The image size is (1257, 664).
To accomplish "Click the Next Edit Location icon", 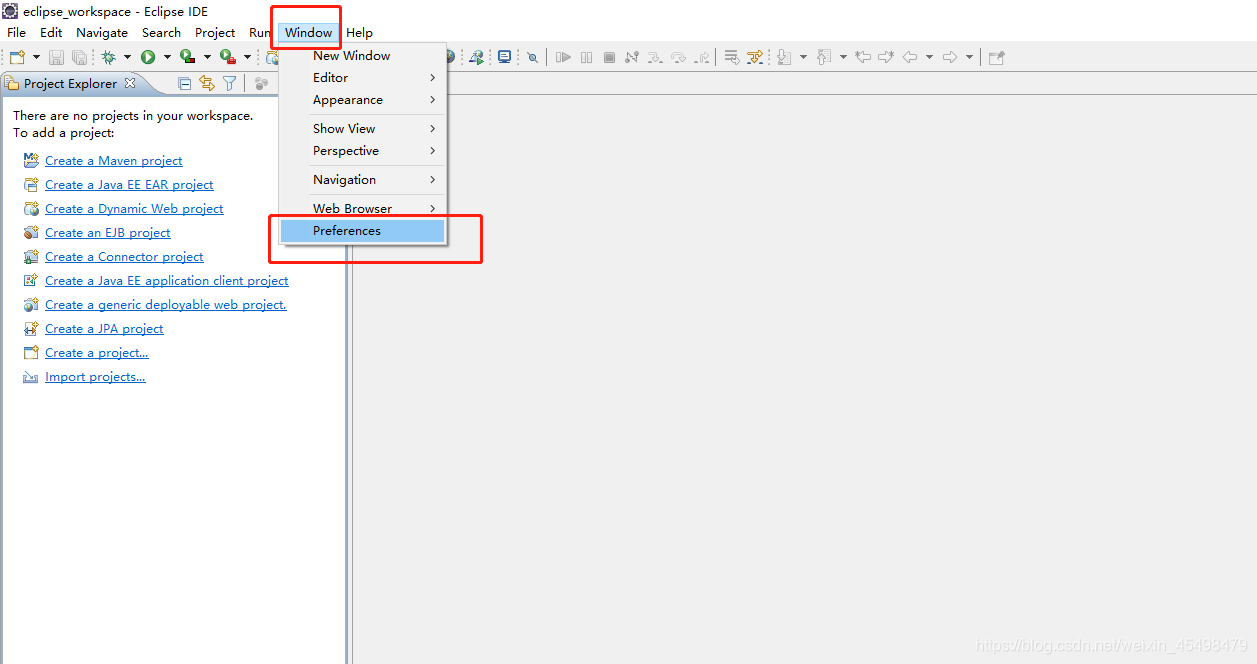I will point(886,57).
